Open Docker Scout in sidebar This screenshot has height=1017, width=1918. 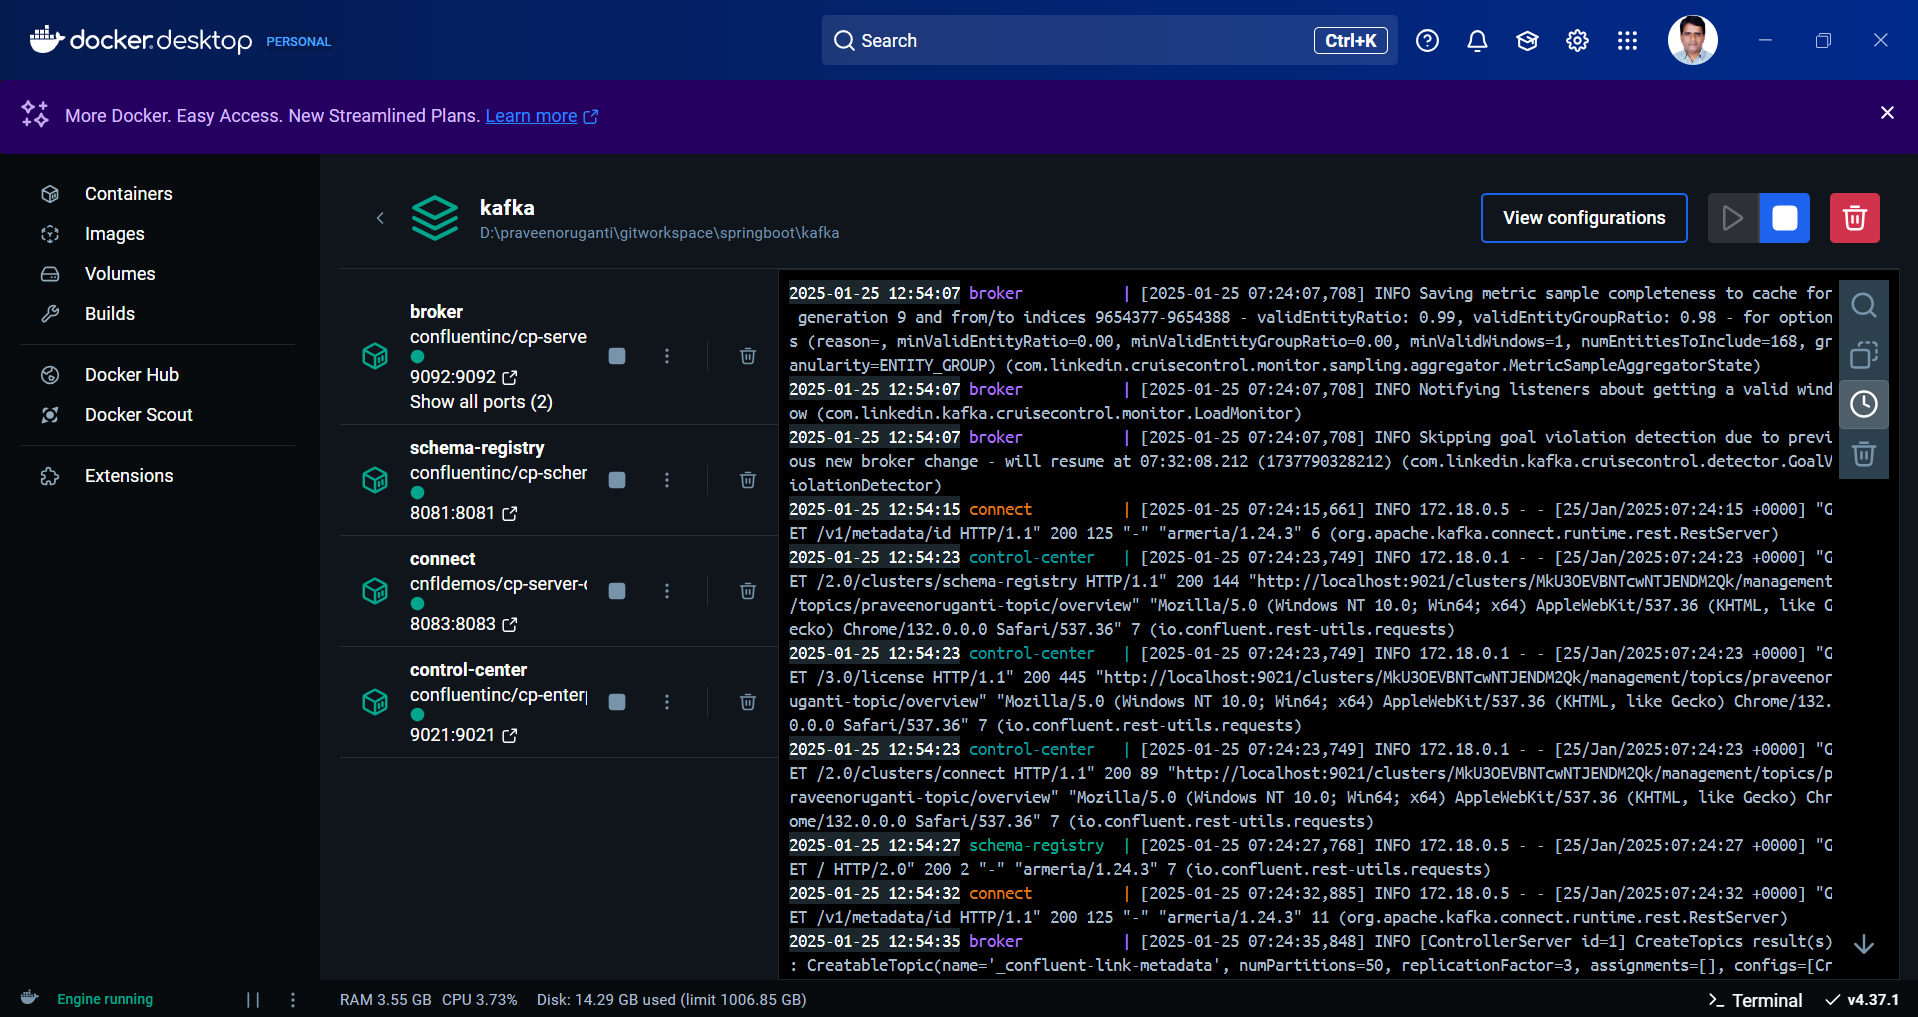pos(138,415)
